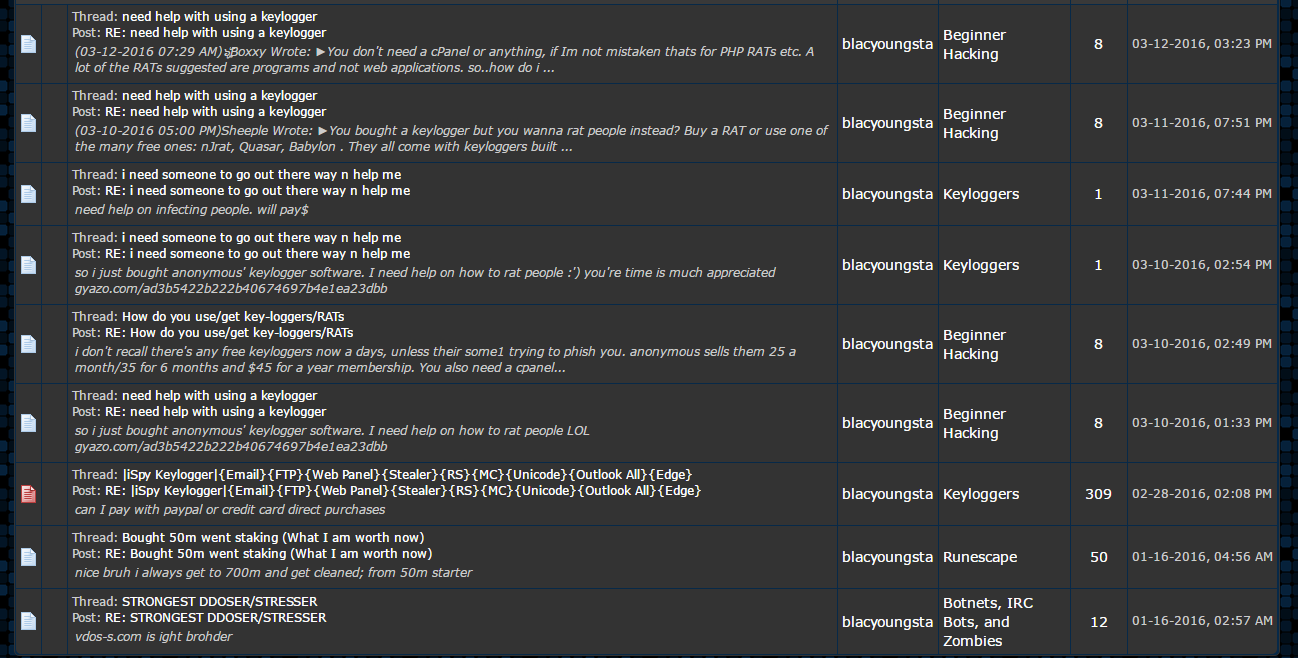
Task: Open the Post link 'RE: |iSpy Keylogger|{Email}{FTP}'
Action: coord(403,491)
